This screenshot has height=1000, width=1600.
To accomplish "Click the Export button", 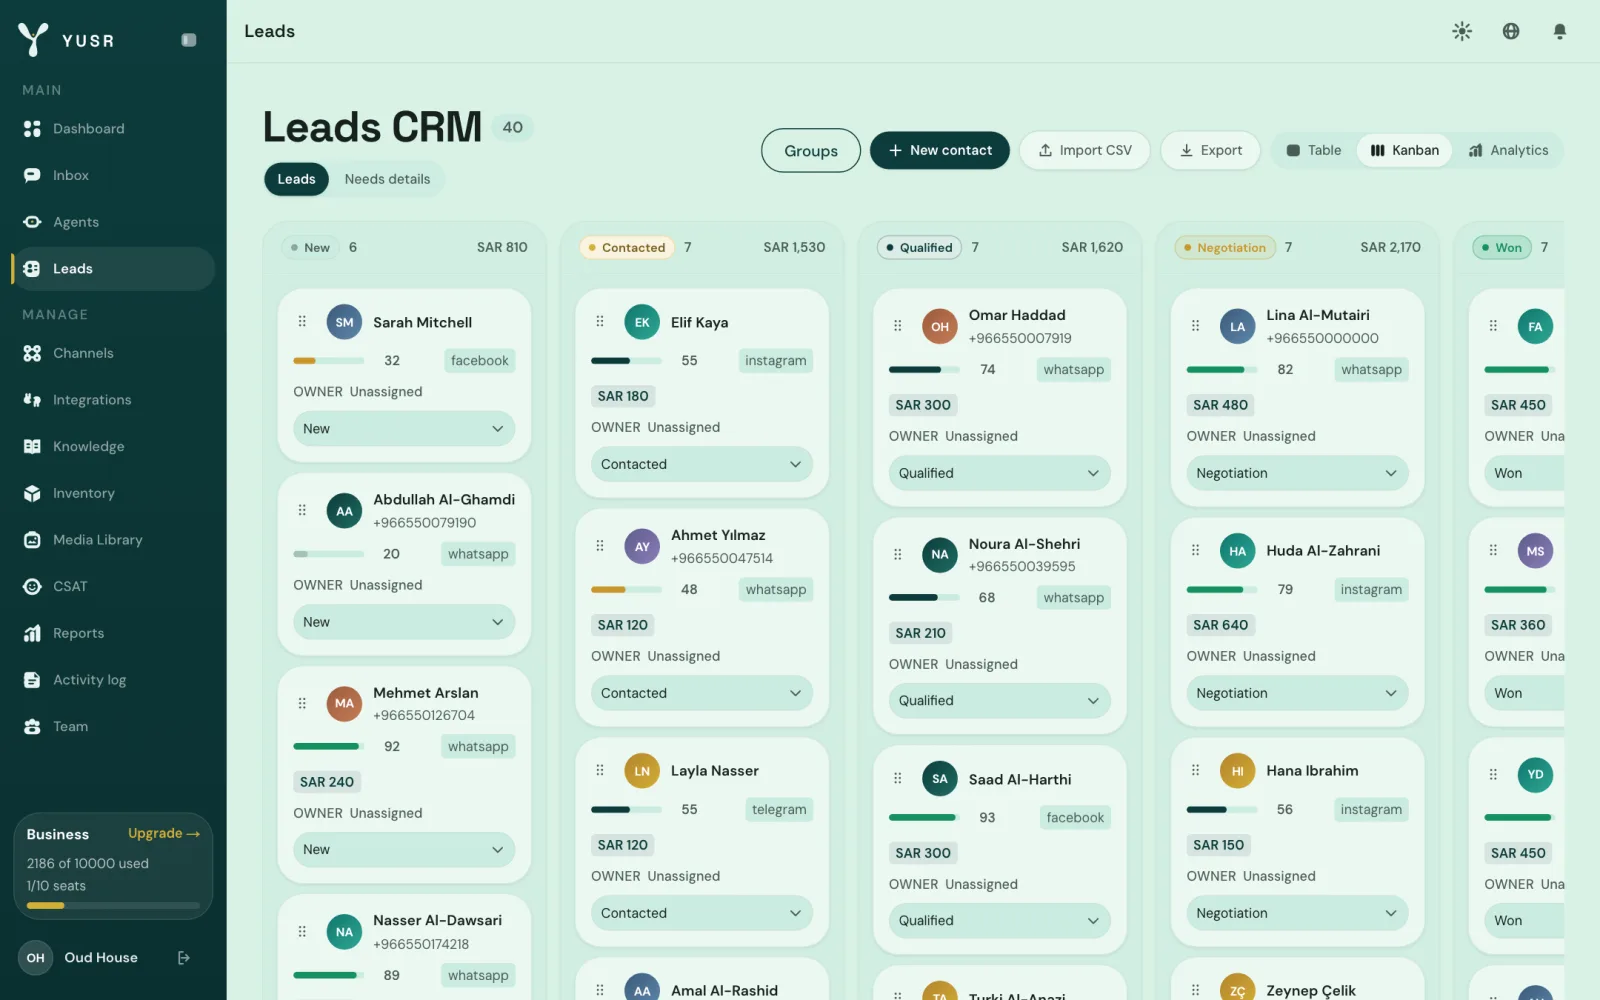I will coord(1211,150).
